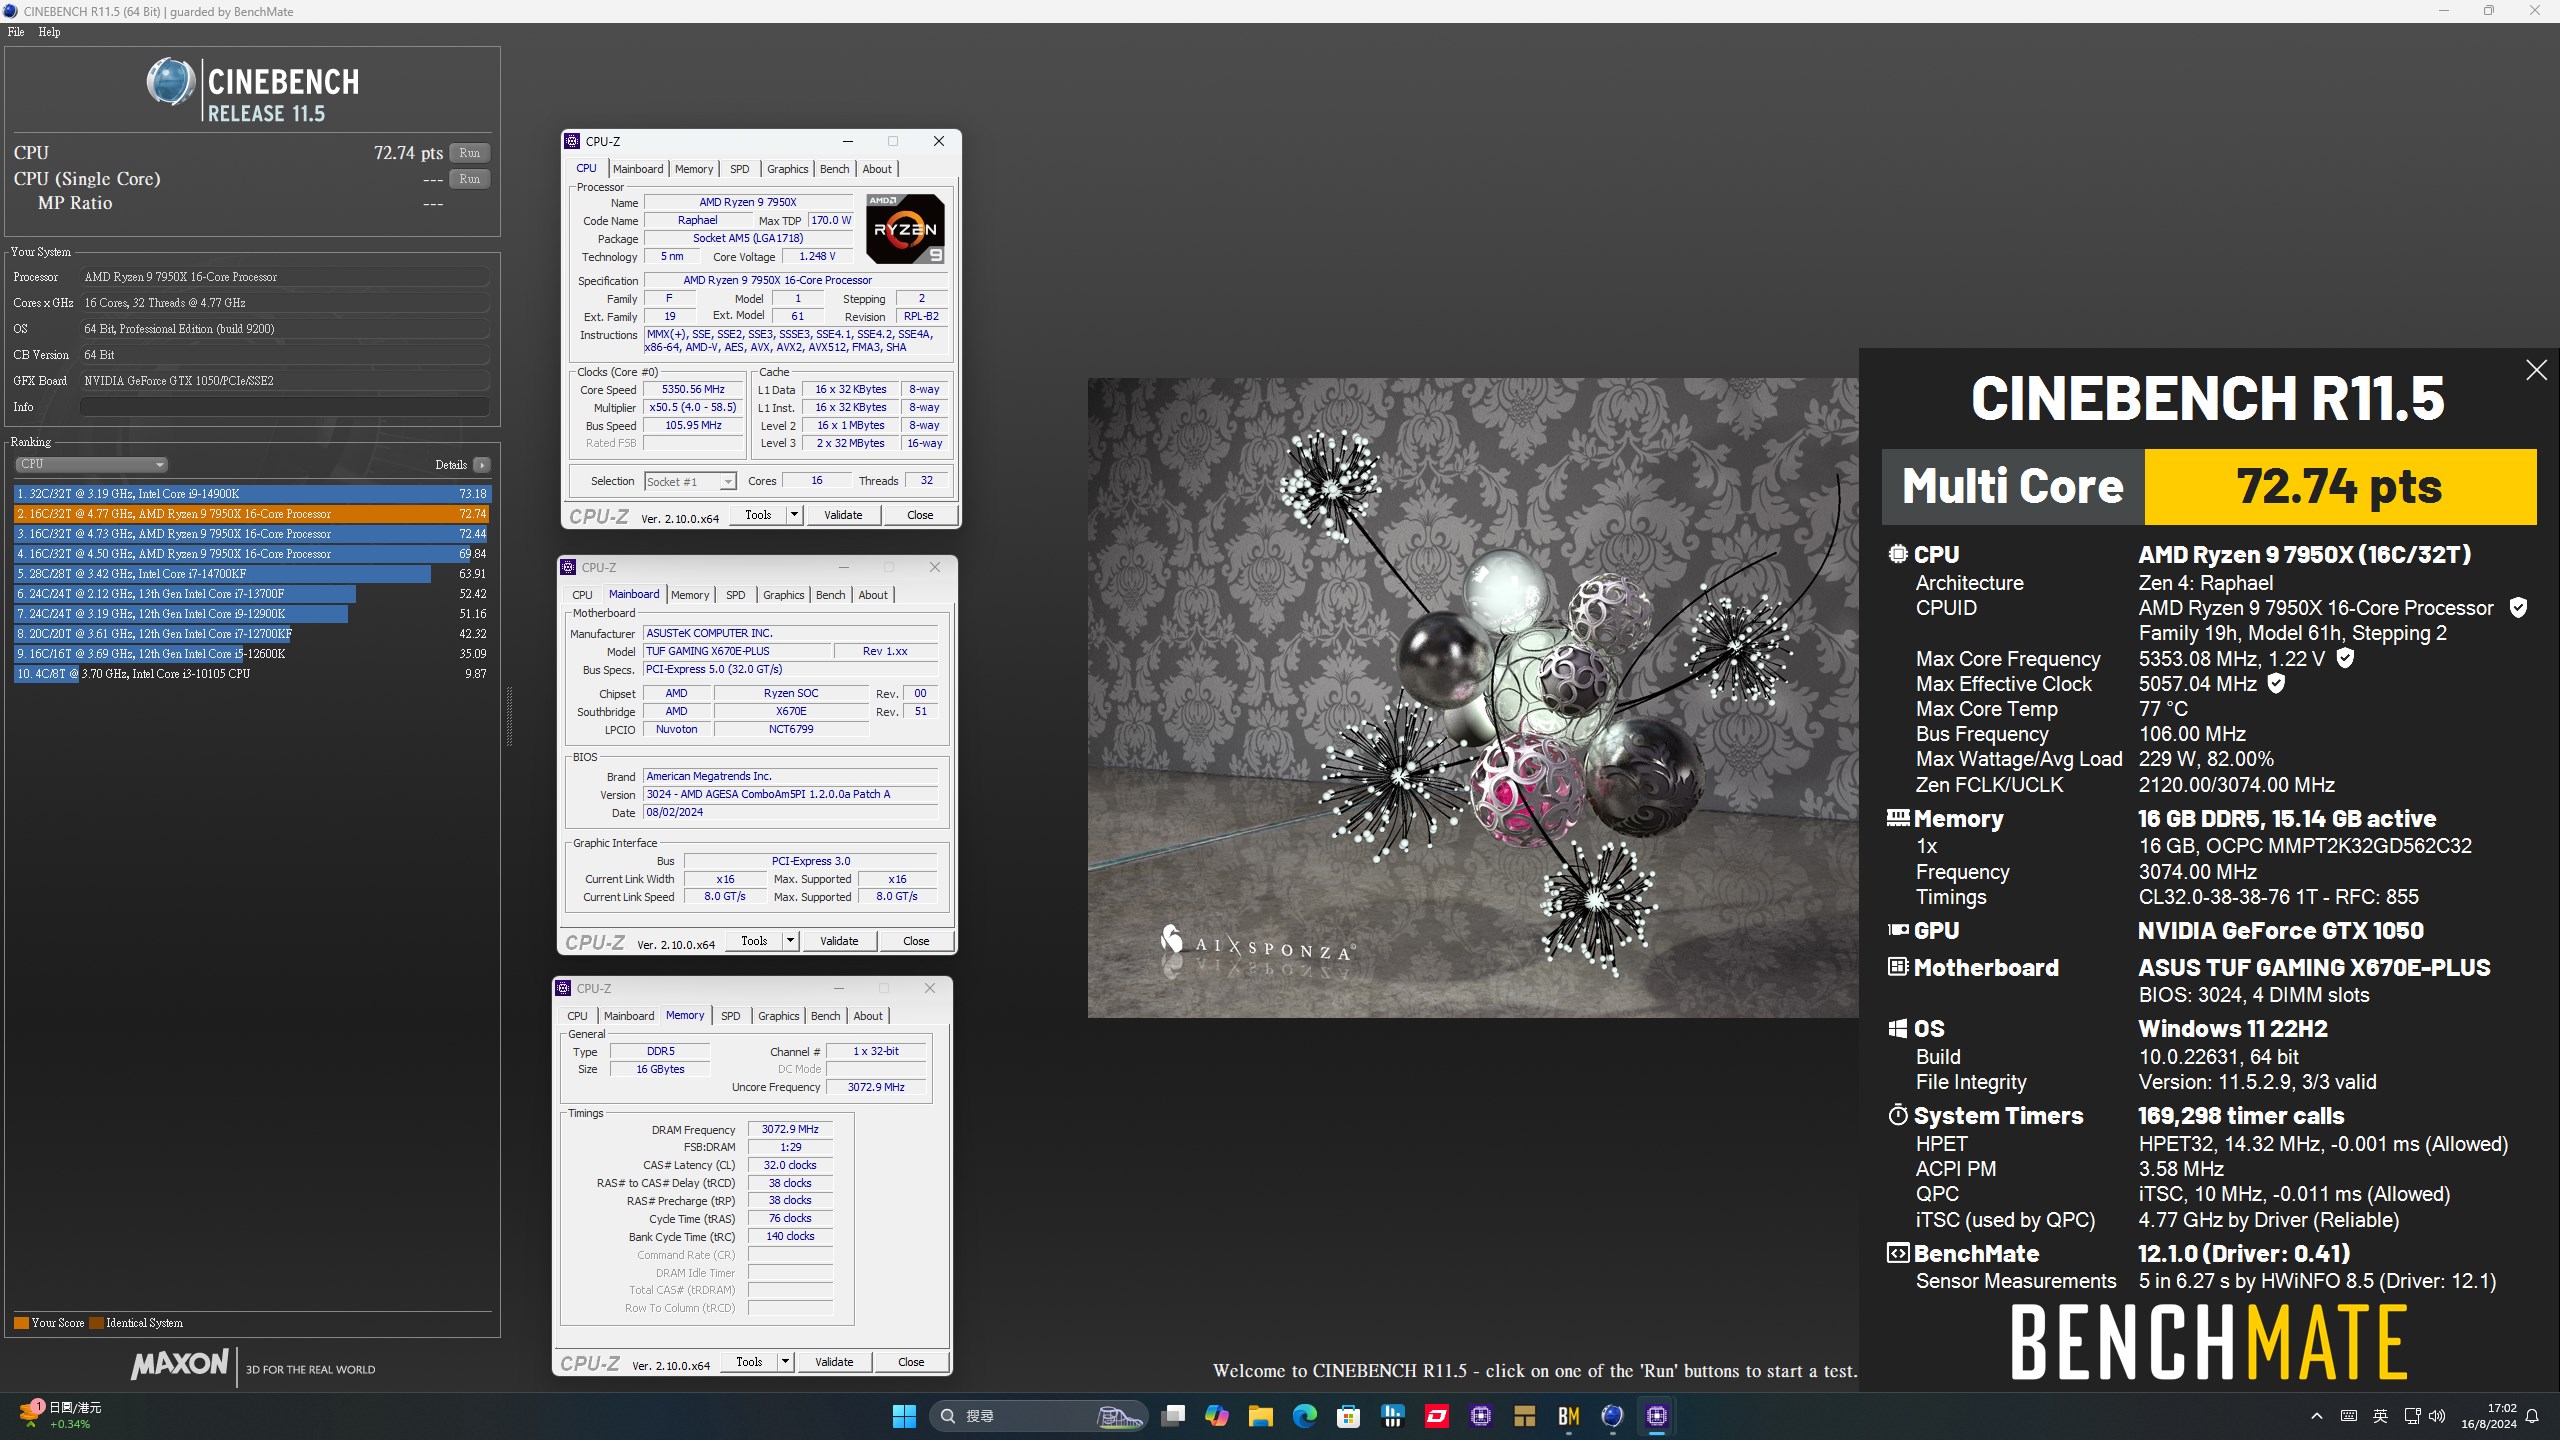Open the Task View icon on the taskbar

coord(1173,1416)
